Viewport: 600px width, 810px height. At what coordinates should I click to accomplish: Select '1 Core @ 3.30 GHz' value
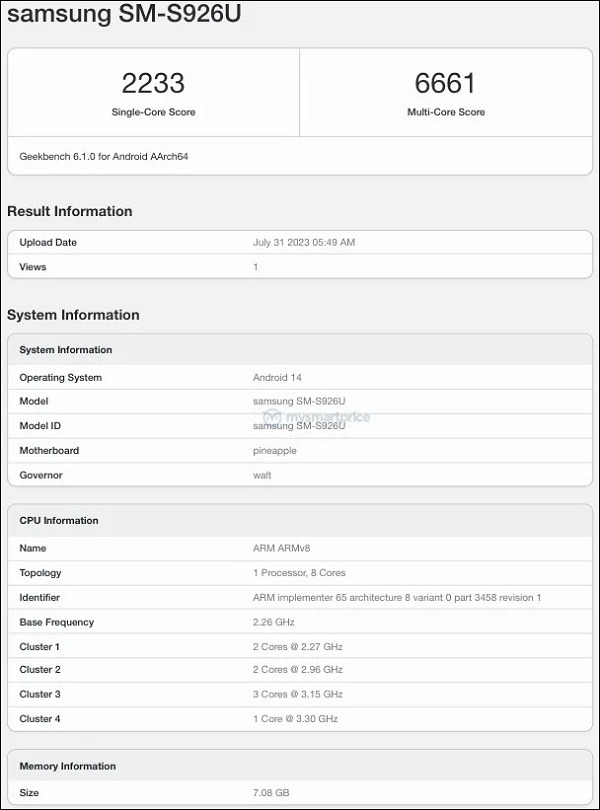click(295, 719)
